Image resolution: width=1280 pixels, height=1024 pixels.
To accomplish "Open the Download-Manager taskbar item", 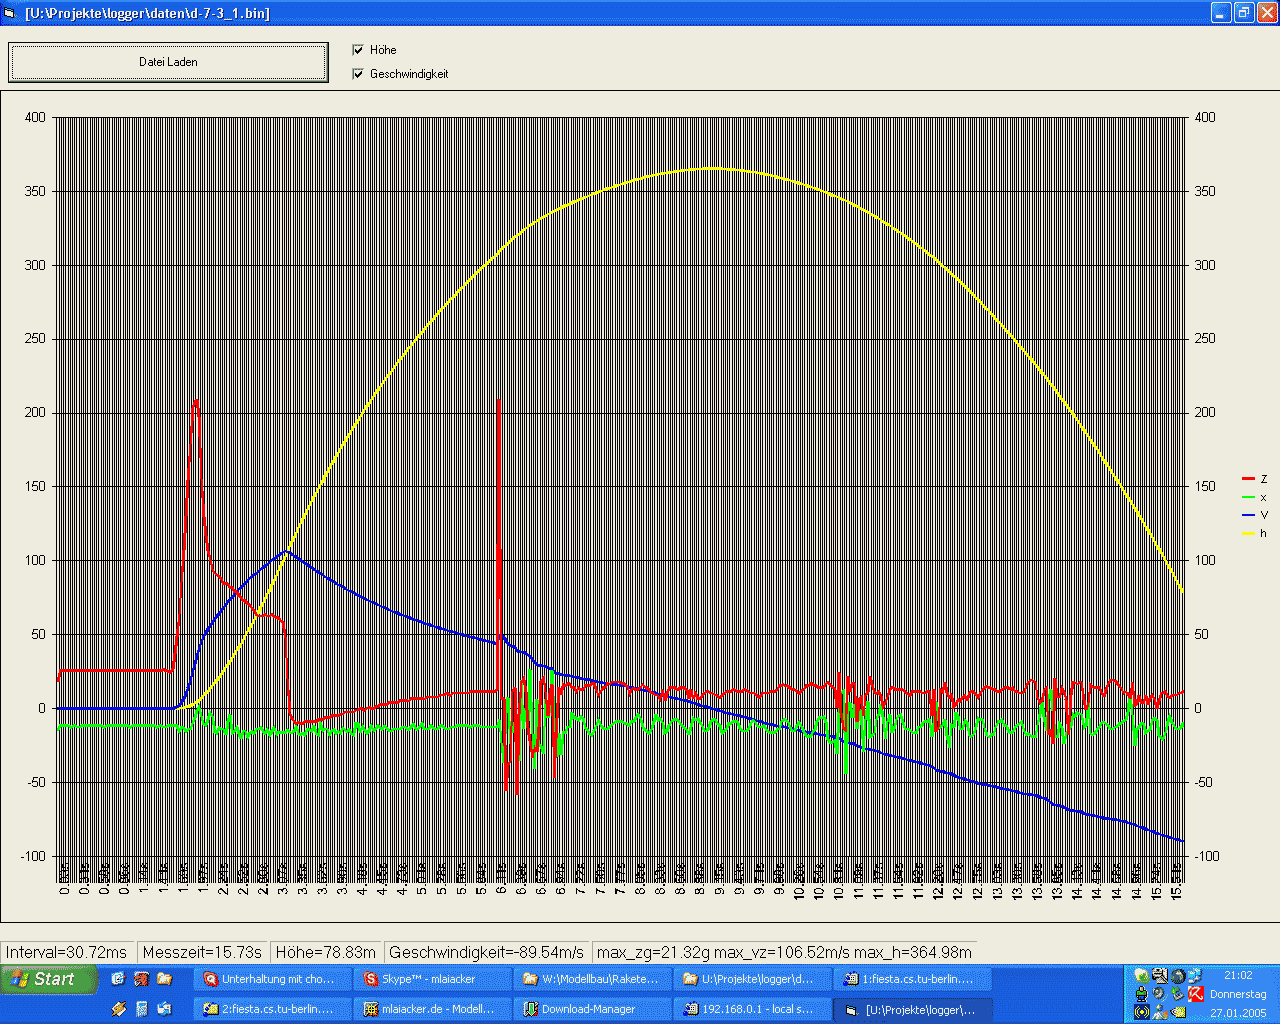I will [x=592, y=1009].
